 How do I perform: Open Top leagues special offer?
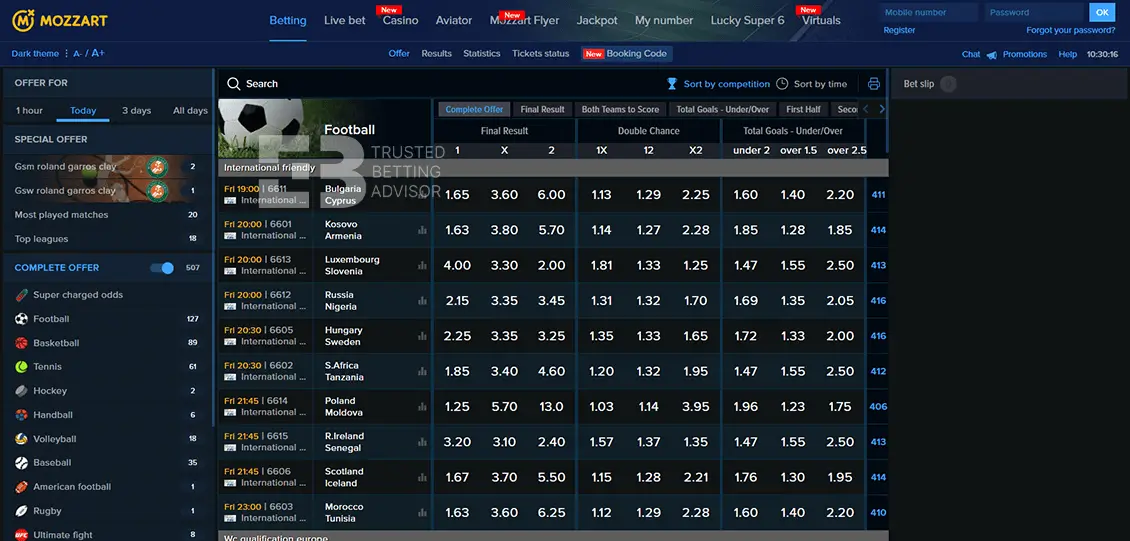[x=107, y=239]
